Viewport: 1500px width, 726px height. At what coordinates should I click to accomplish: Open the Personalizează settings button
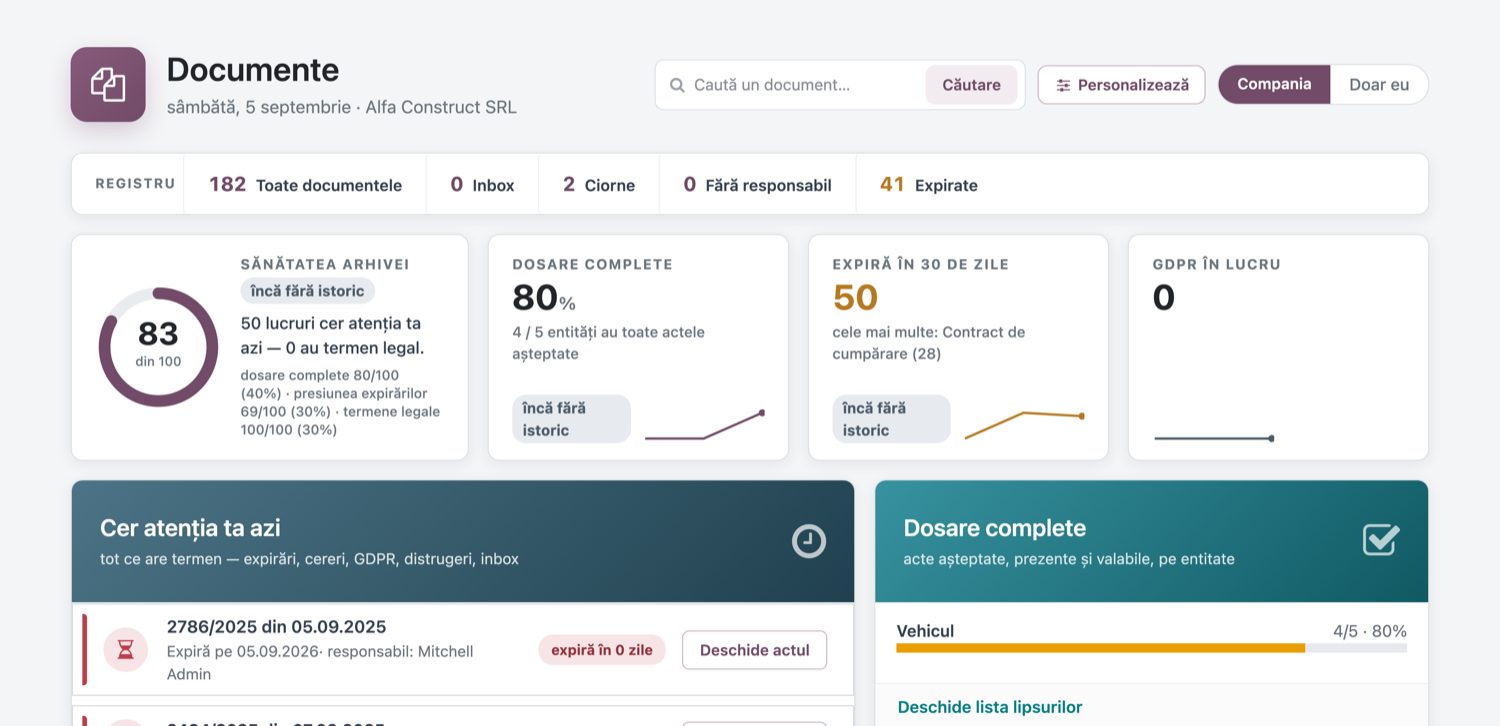click(x=1121, y=85)
